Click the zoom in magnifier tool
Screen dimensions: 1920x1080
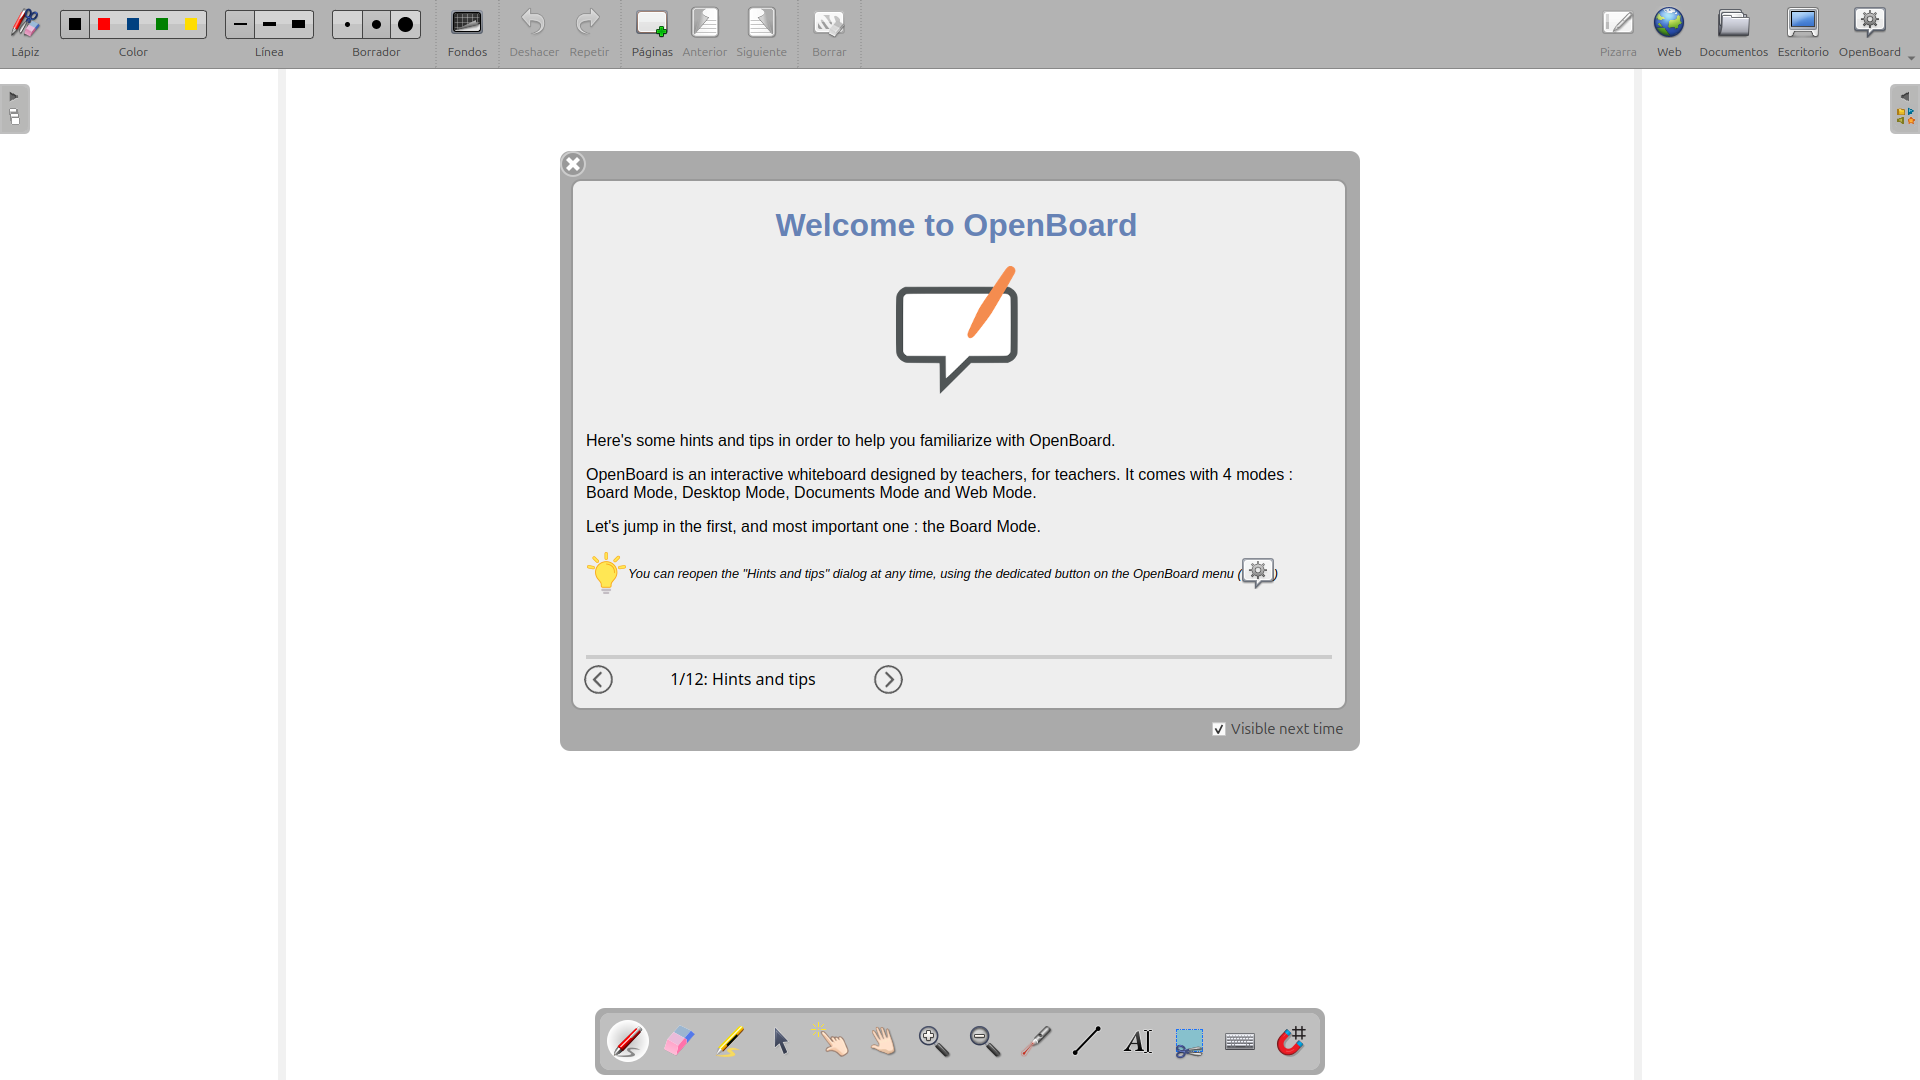click(934, 1042)
